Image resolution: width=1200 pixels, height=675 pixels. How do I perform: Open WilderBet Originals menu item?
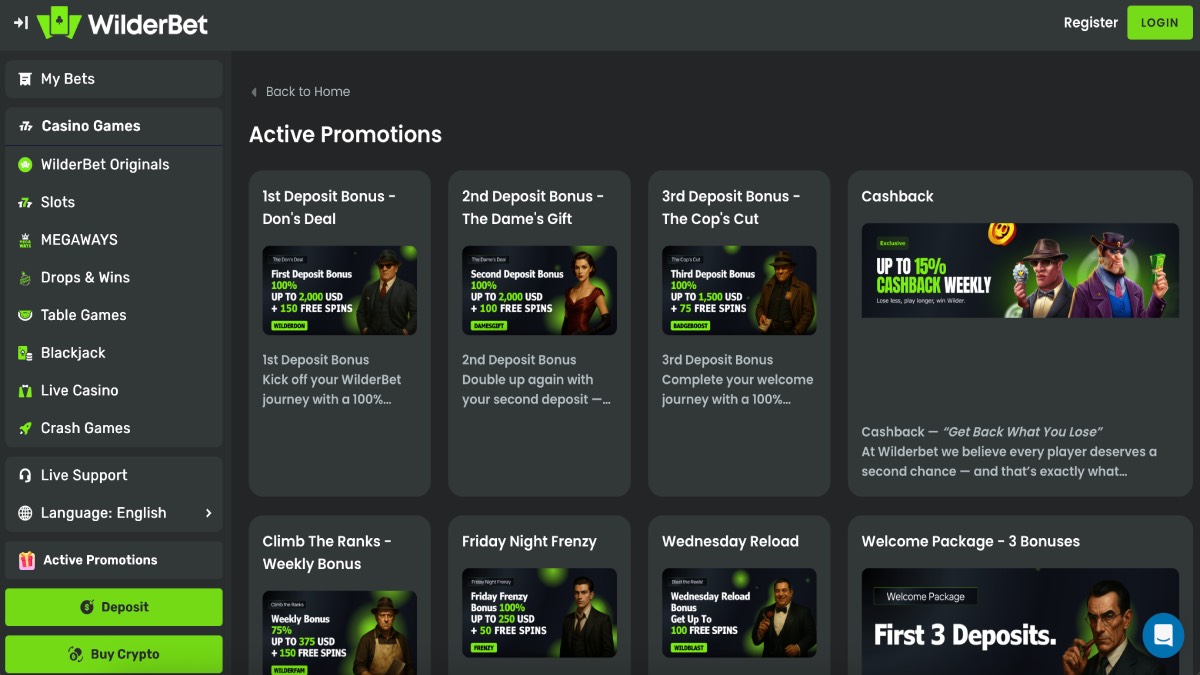pos(104,165)
